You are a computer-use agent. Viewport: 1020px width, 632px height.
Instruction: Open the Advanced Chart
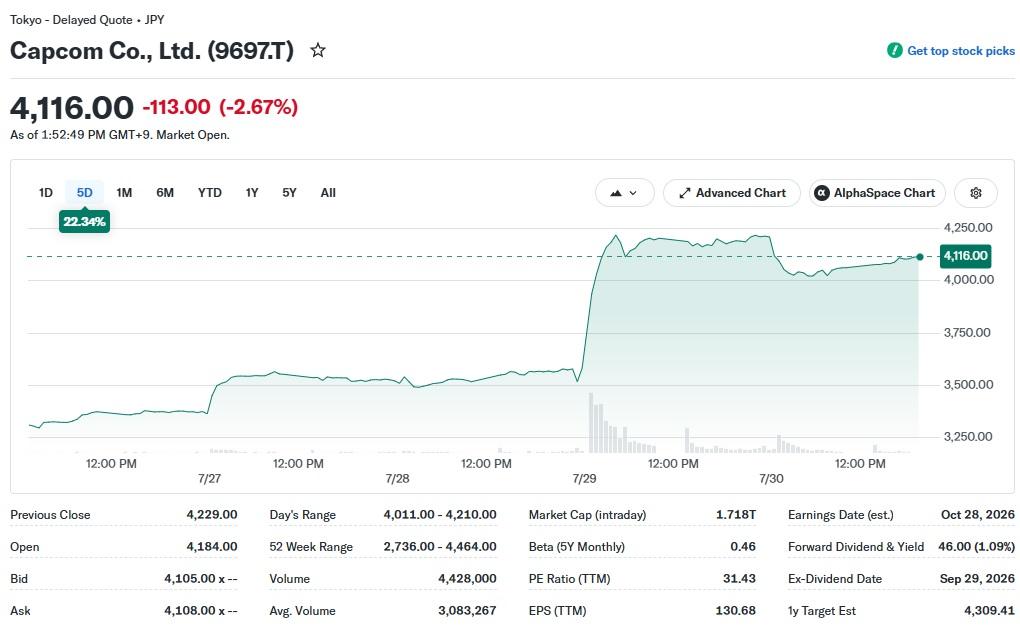[x=732, y=193]
